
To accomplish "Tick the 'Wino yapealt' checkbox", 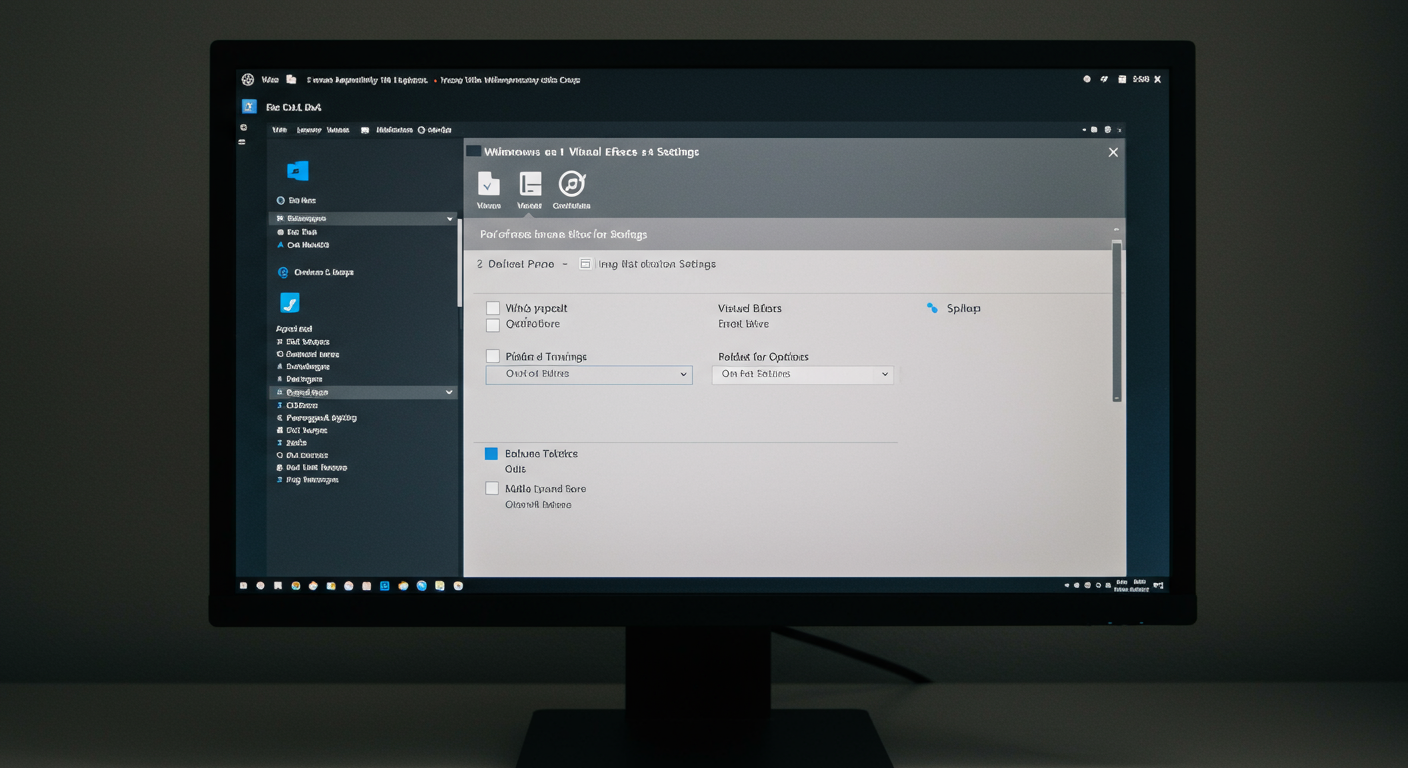I will pos(492,308).
